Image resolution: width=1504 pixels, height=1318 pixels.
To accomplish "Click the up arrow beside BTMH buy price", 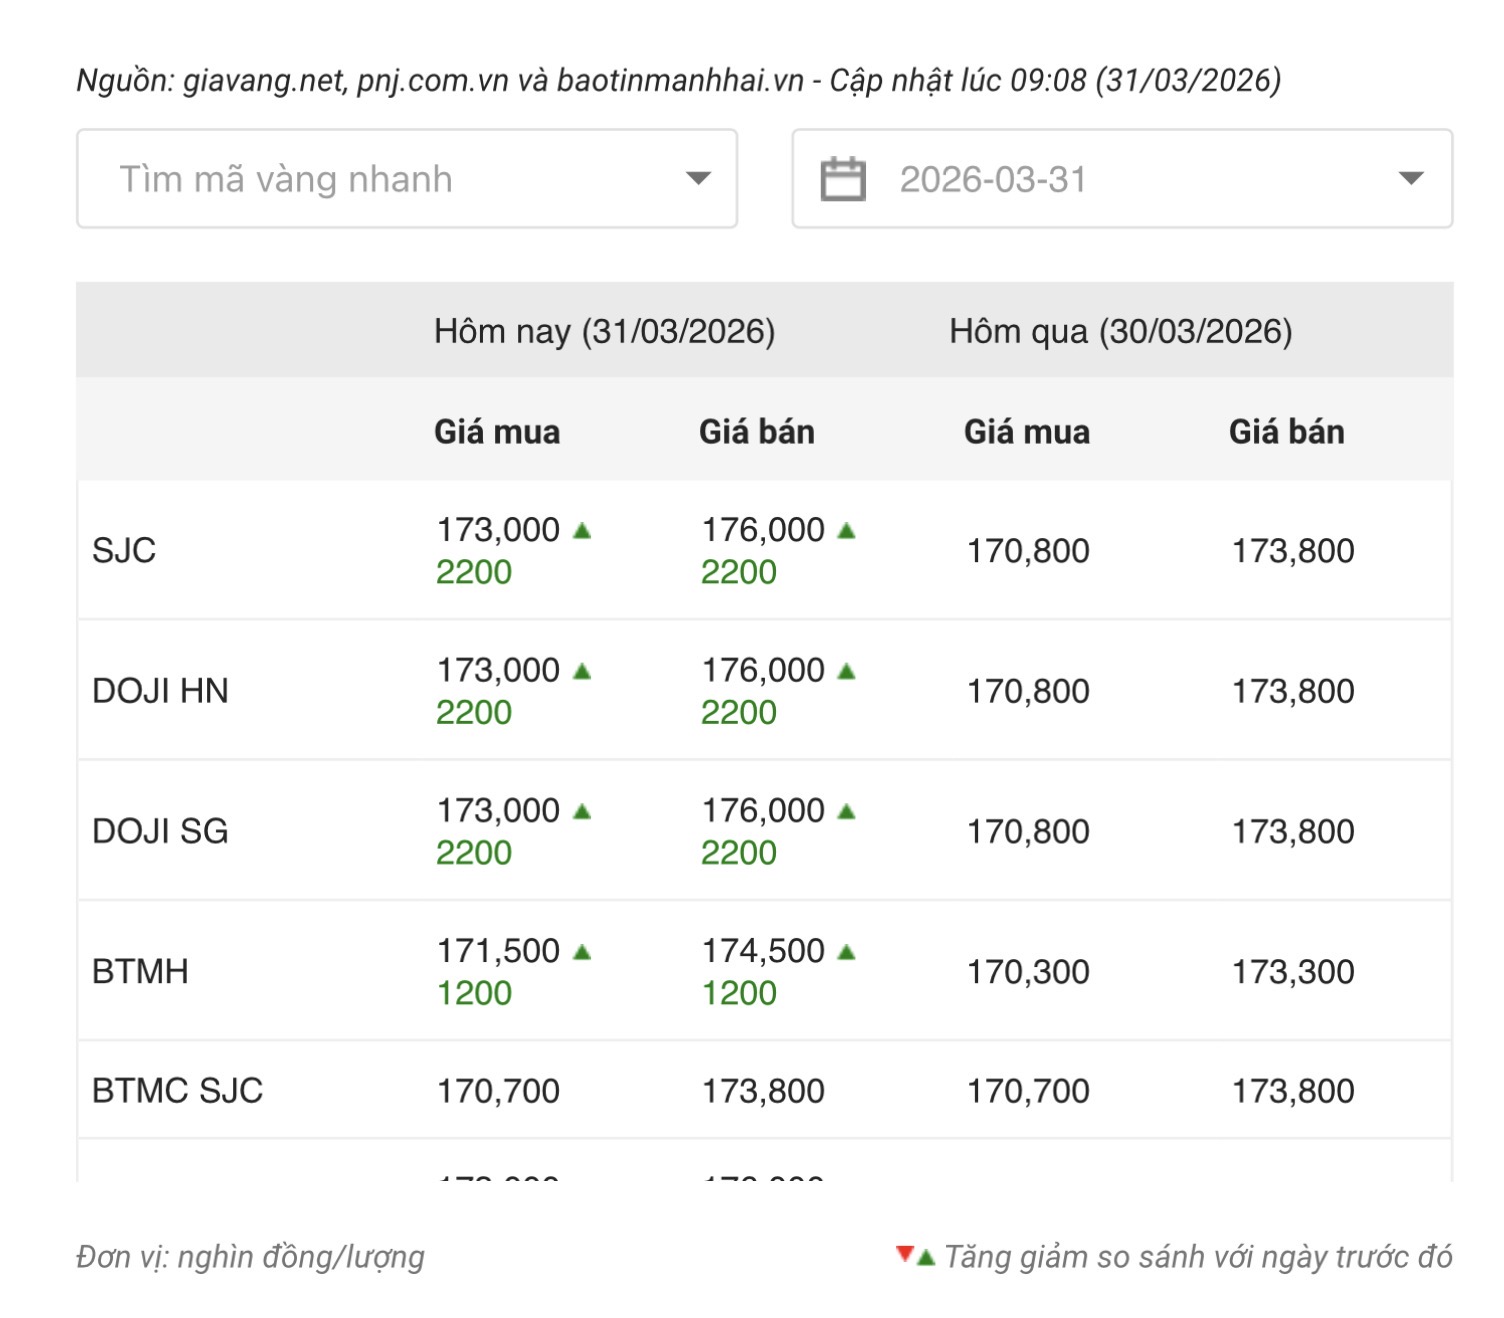I will 582,952.
